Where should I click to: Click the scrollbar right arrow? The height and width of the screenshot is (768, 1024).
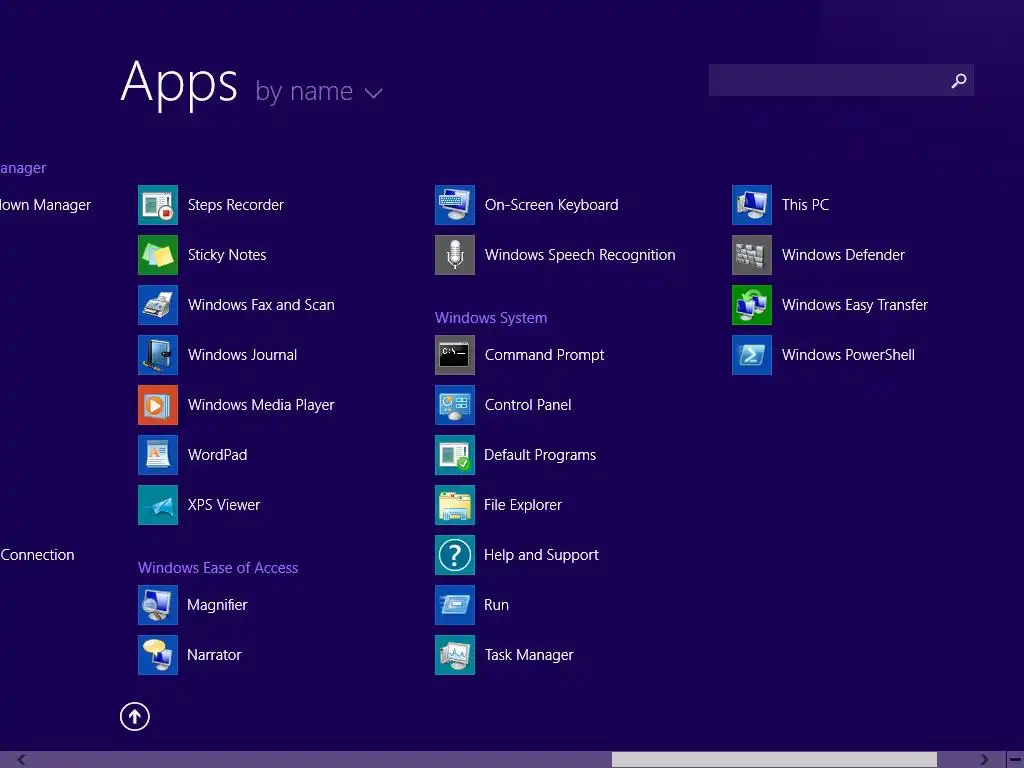click(984, 760)
